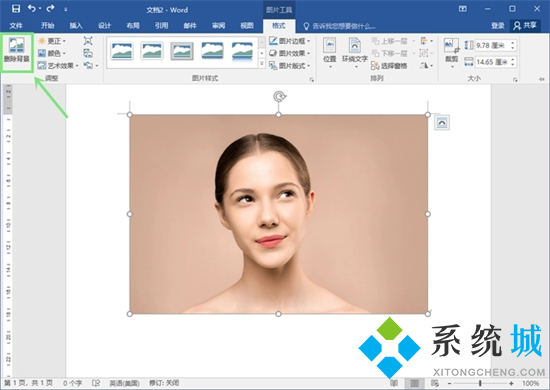Open the 环绕文字 Wrap Text menu
Image resolution: width=550 pixels, height=390 pixels.
coord(355,53)
